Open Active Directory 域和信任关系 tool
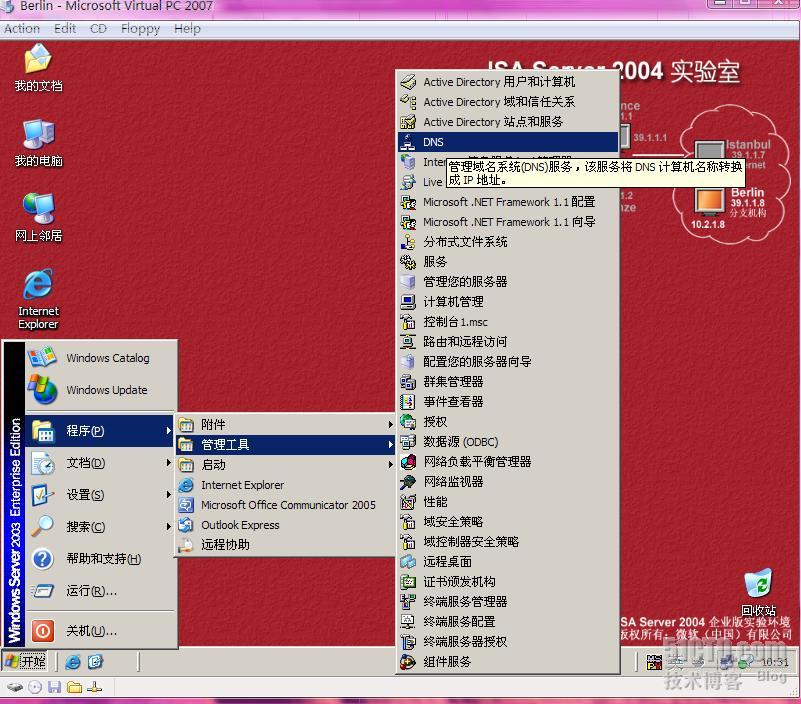 [x=508, y=102]
